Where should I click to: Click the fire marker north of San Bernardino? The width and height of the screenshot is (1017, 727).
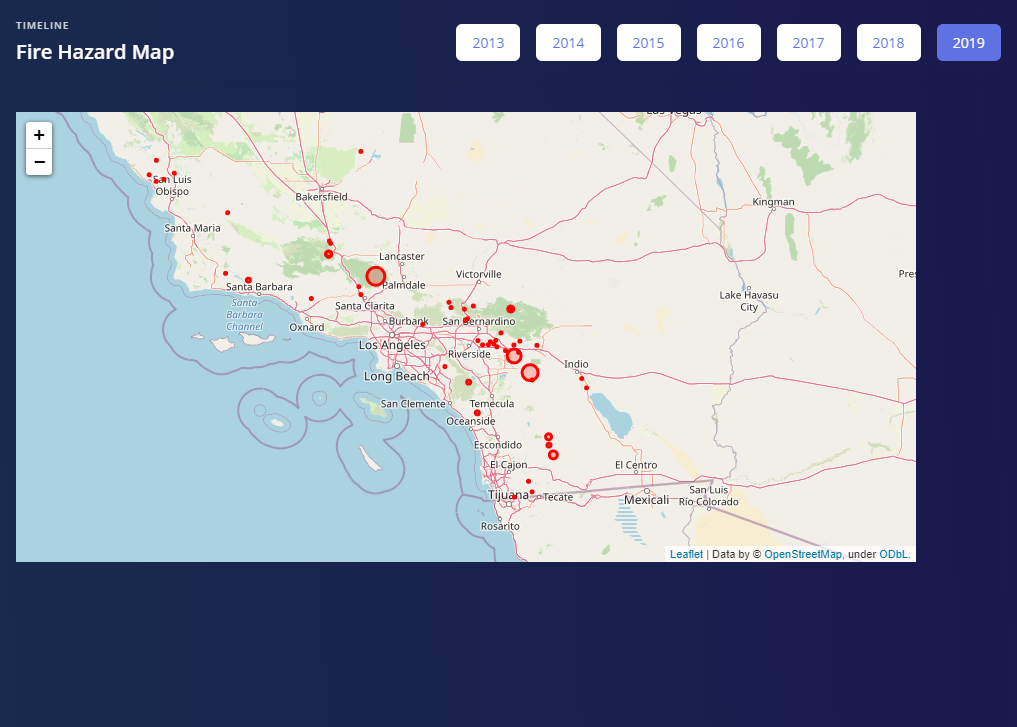coord(510,309)
